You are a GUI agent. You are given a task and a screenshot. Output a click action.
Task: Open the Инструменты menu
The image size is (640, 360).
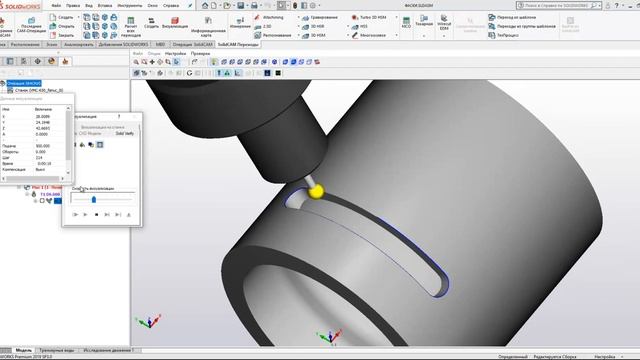tap(130, 6)
